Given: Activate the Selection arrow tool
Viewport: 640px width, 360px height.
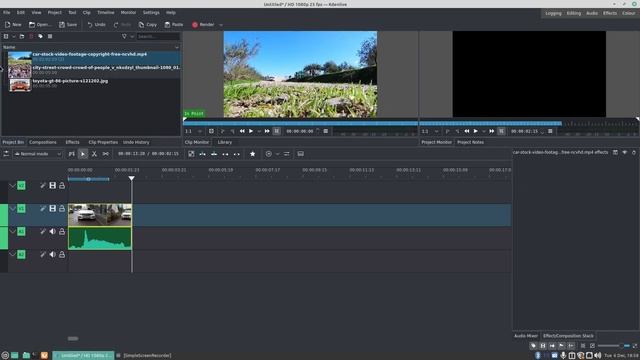Looking at the screenshot, I should (83, 154).
